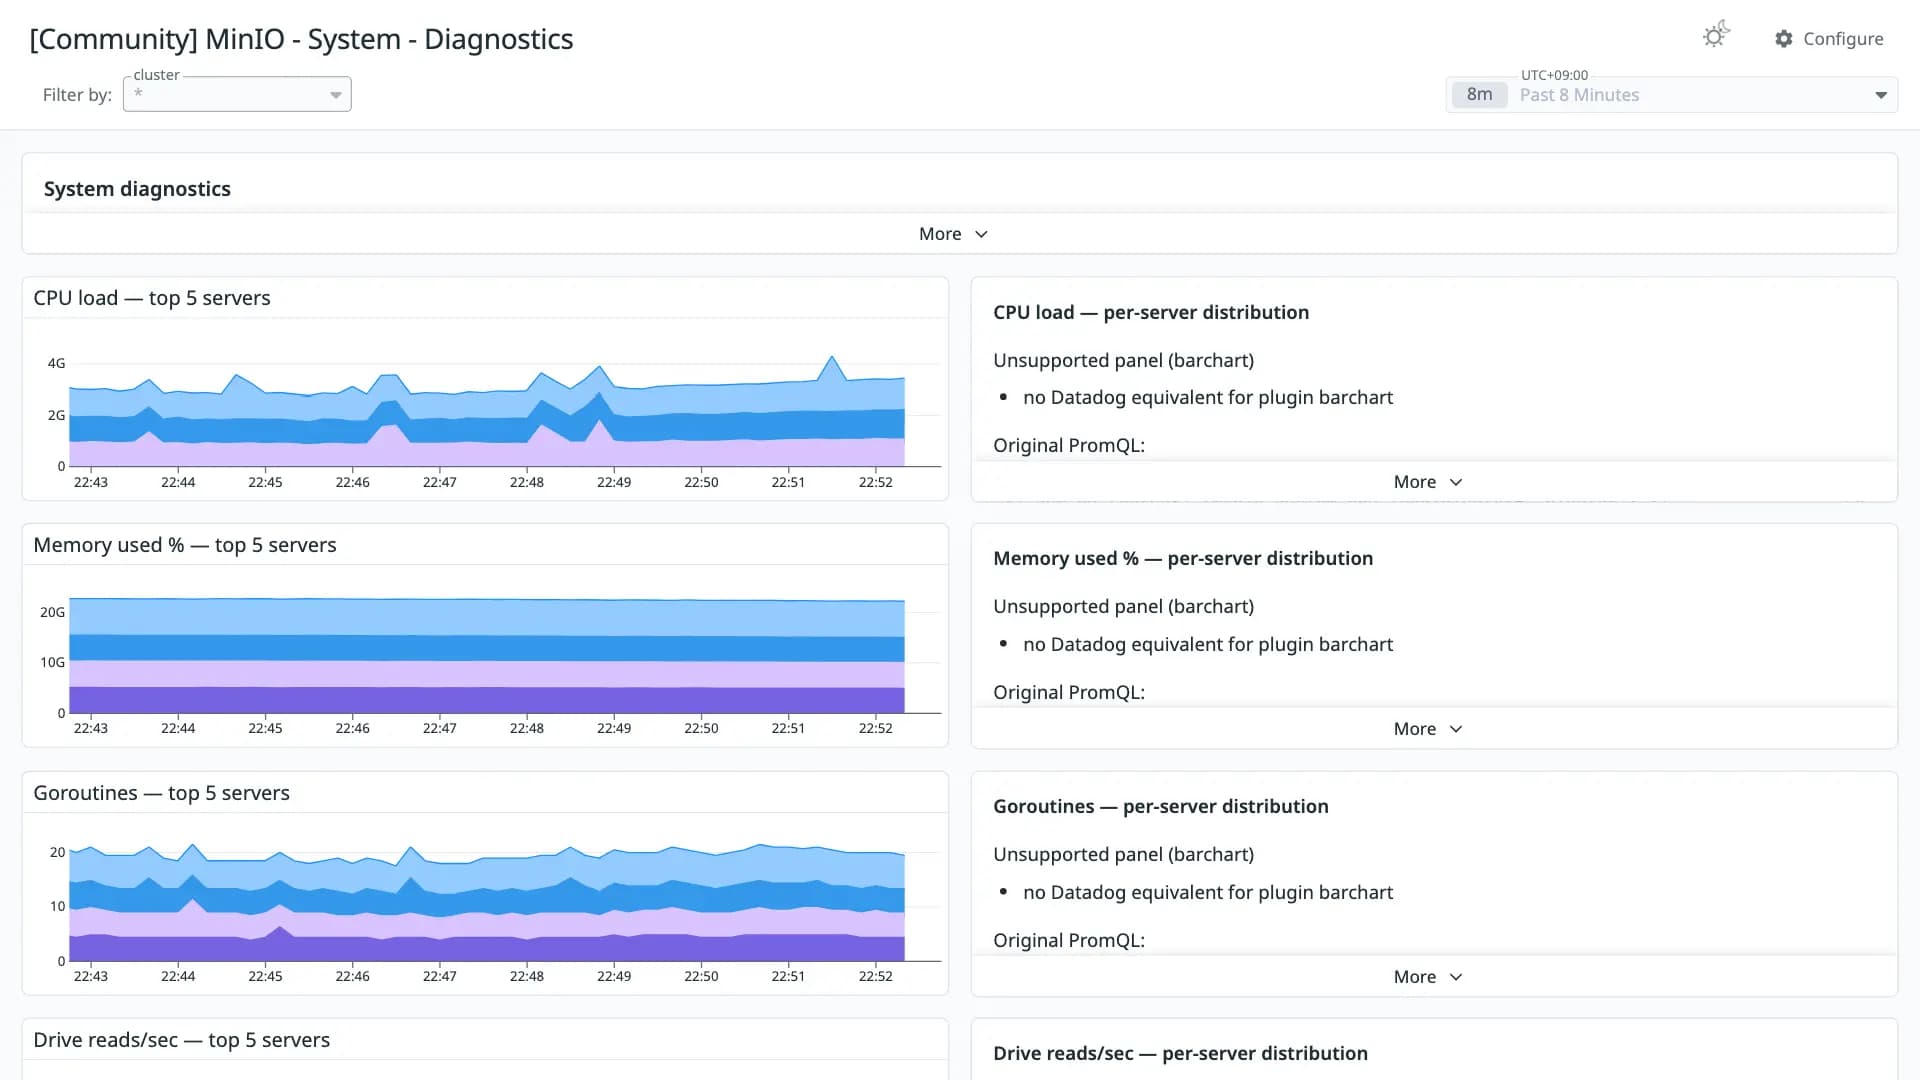Expand More under System diagnostics

(x=953, y=234)
